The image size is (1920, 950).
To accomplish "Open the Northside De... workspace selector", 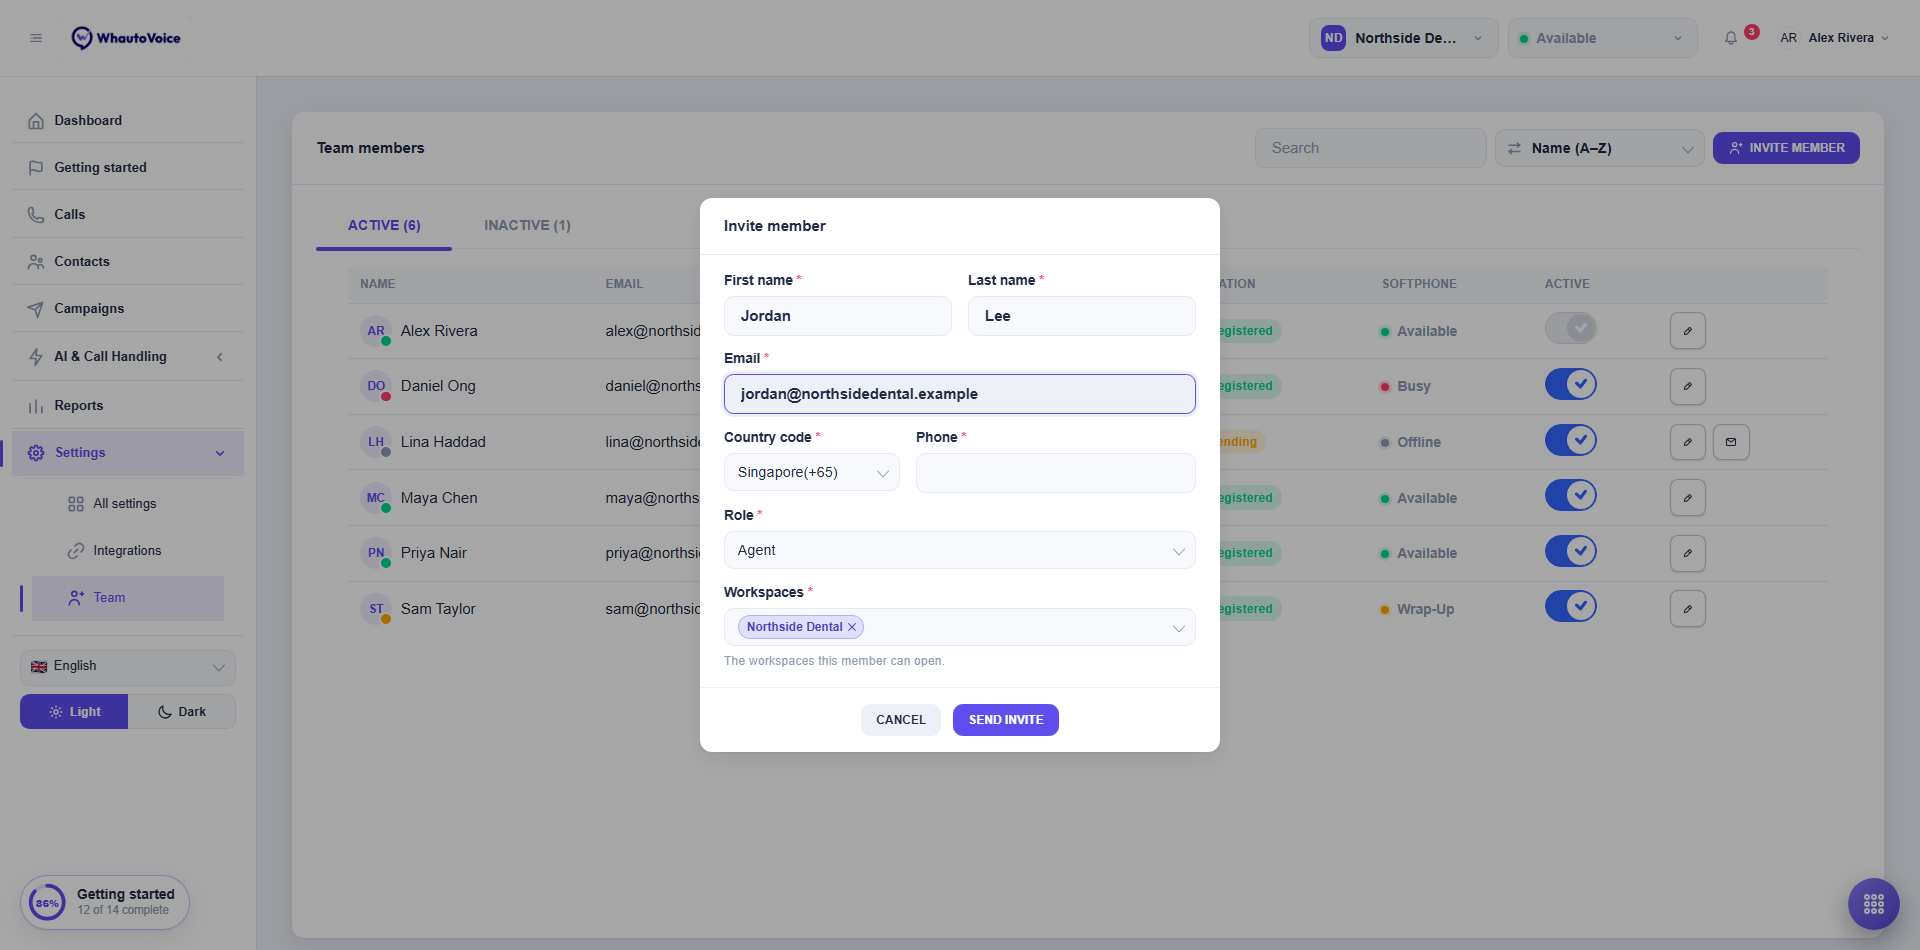I will point(1403,38).
